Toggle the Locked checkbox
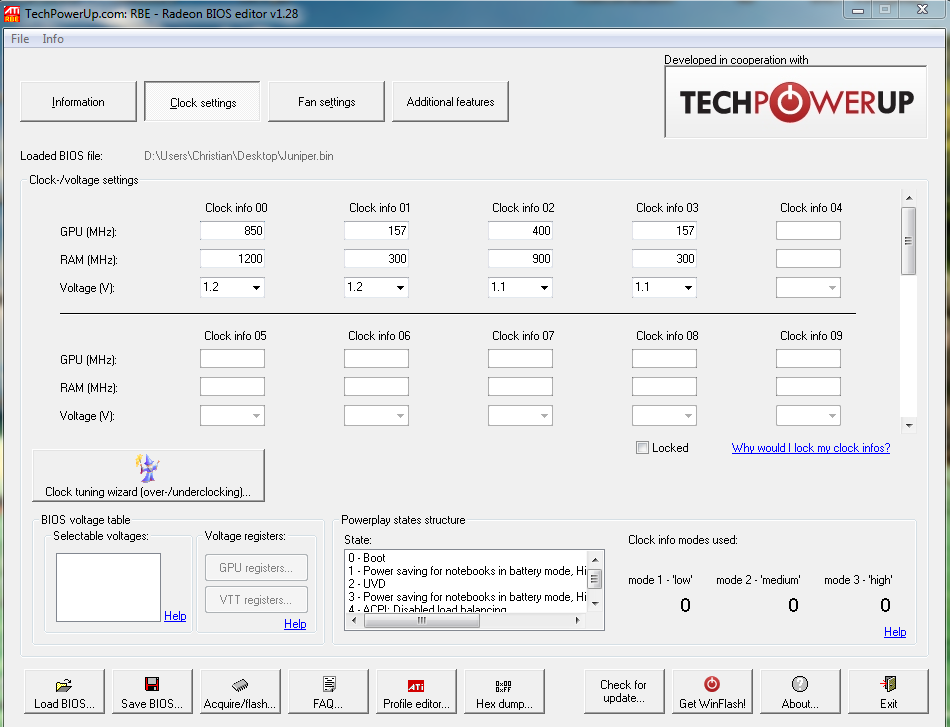Image resolution: width=950 pixels, height=727 pixels. coord(642,448)
